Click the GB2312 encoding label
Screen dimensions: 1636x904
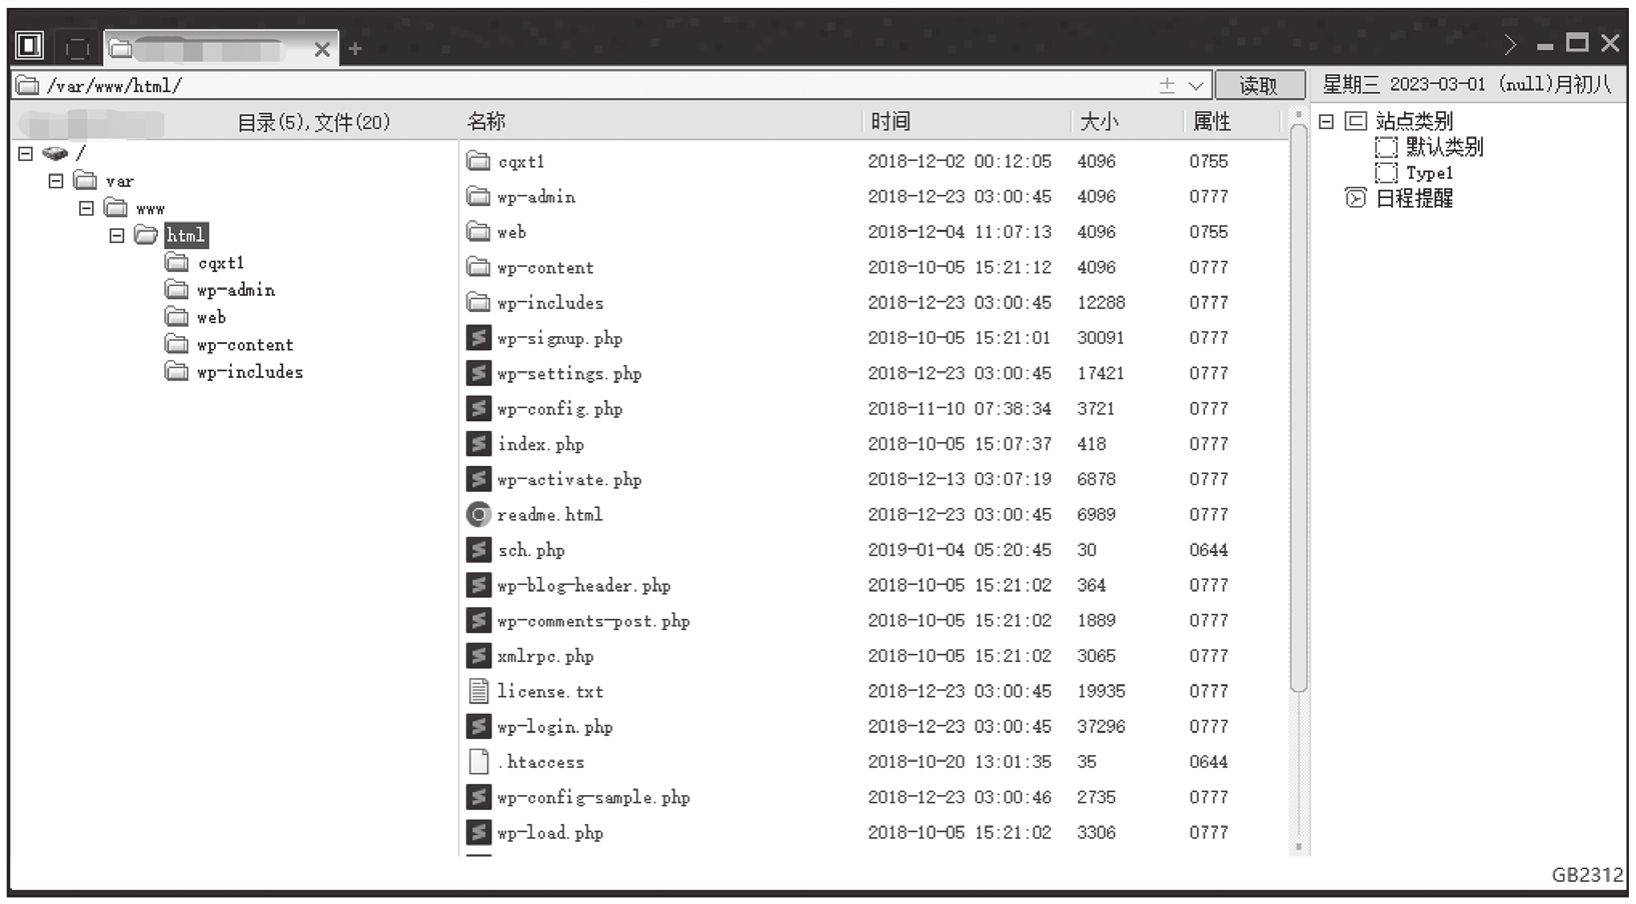pos(1587,875)
